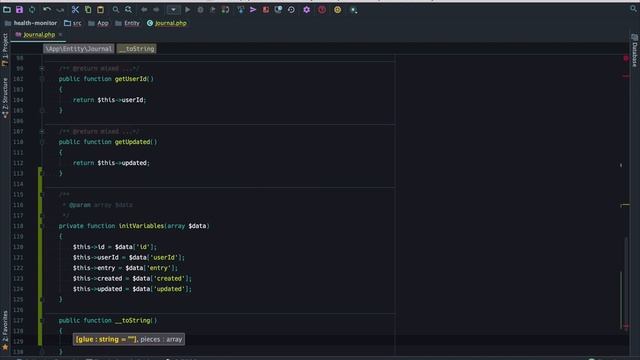Image resolution: width=640 pixels, height=360 pixels.
Task: Click the 'glue : string' parameter hint popup
Action: (129, 339)
